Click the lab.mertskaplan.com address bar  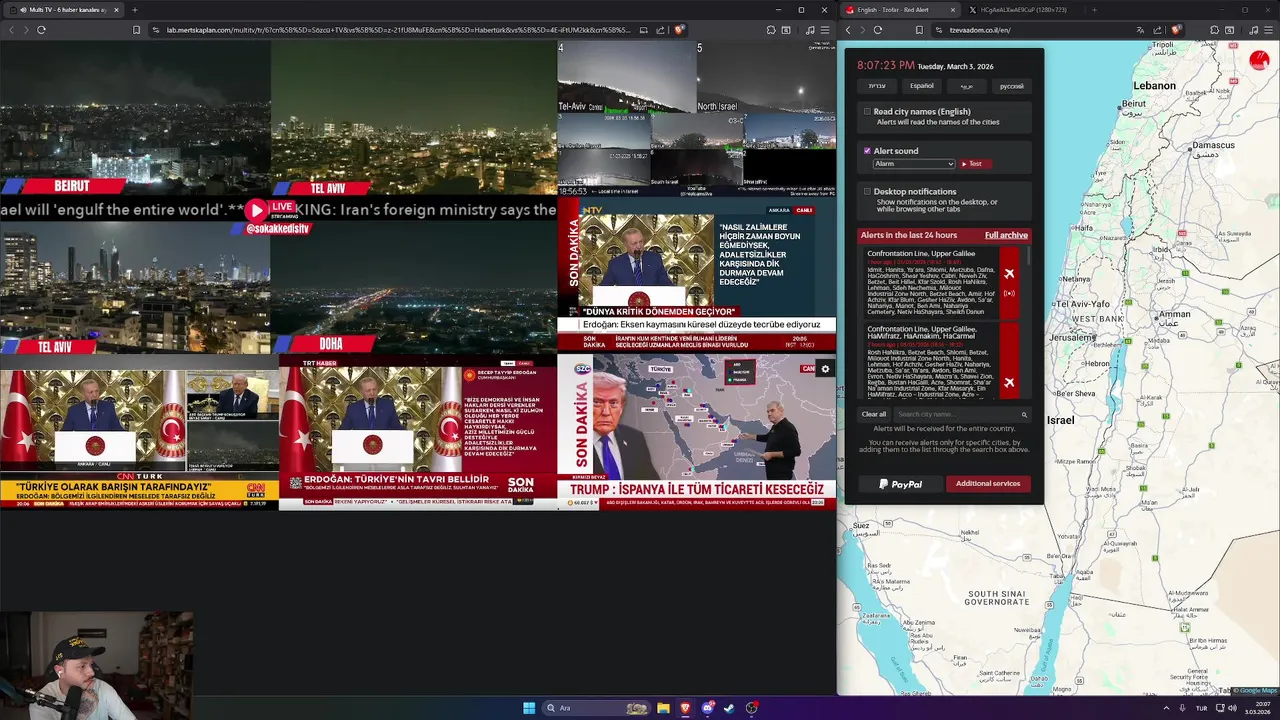pos(400,30)
